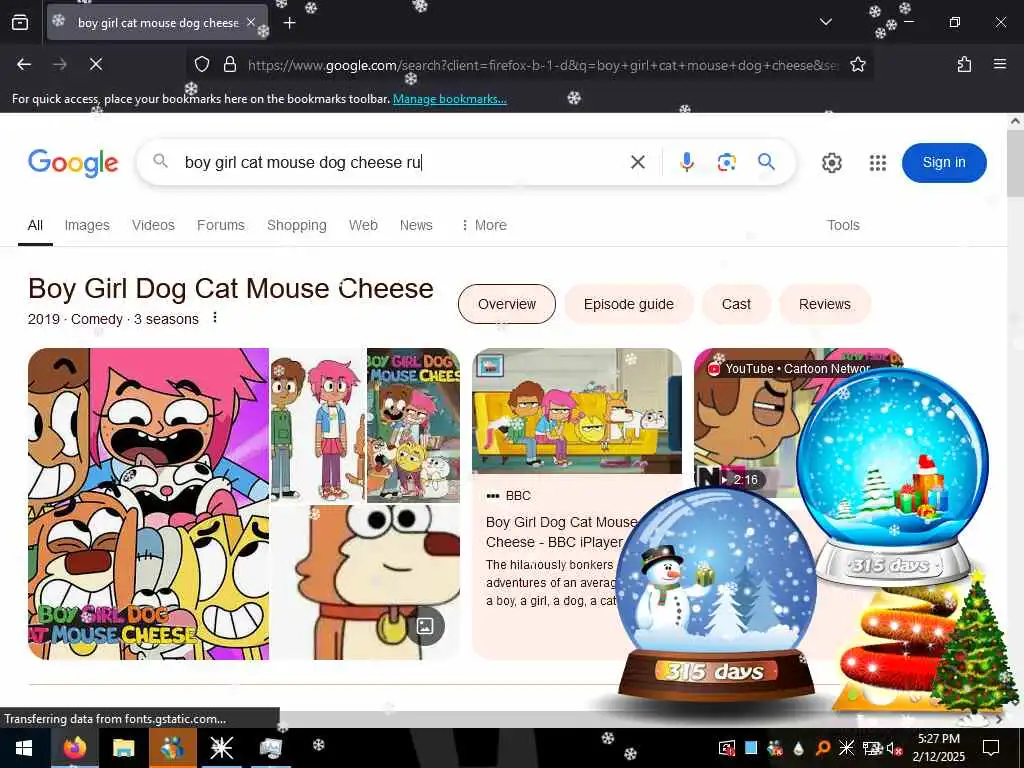The width and height of the screenshot is (1024, 768).
Task: Switch to the Shopping tab
Action: point(296,225)
